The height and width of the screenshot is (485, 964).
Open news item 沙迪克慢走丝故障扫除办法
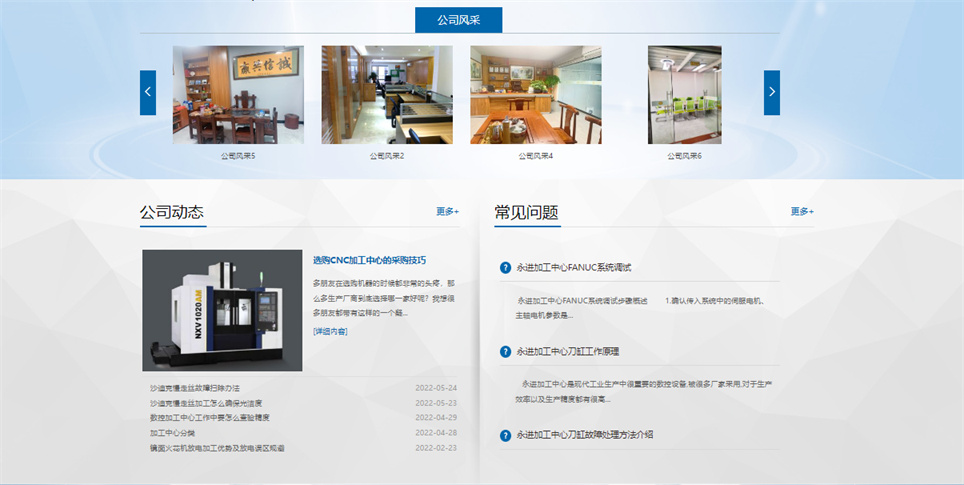tap(195, 388)
